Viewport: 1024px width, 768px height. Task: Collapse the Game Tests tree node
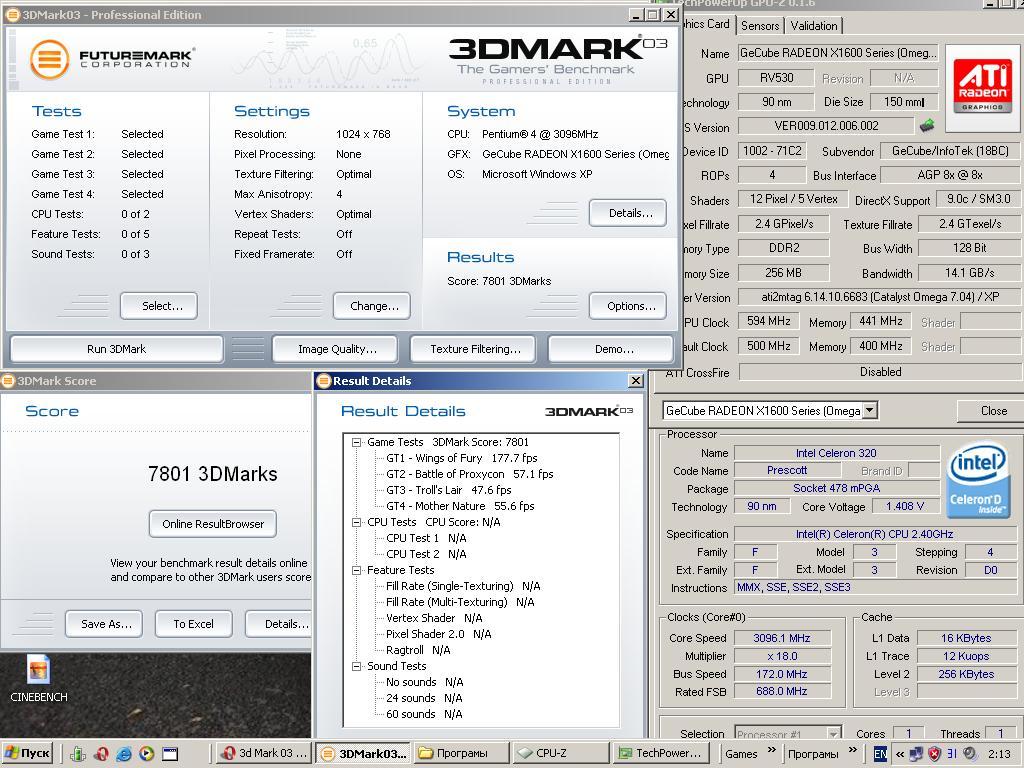click(357, 442)
